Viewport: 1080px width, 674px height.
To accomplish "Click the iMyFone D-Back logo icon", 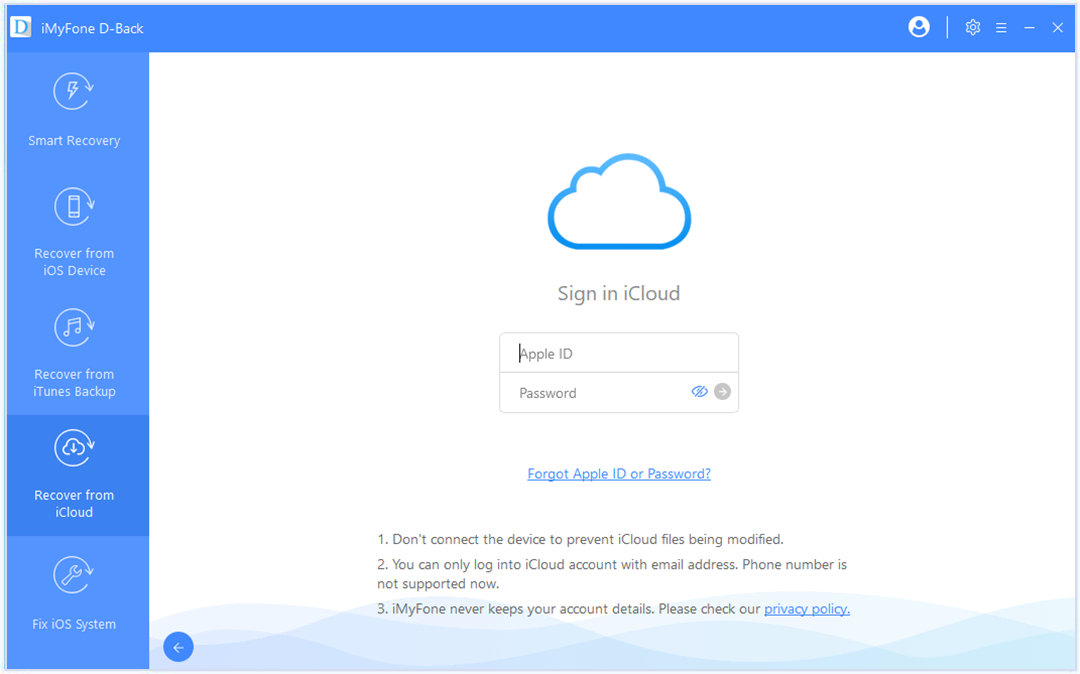I will click(21, 28).
